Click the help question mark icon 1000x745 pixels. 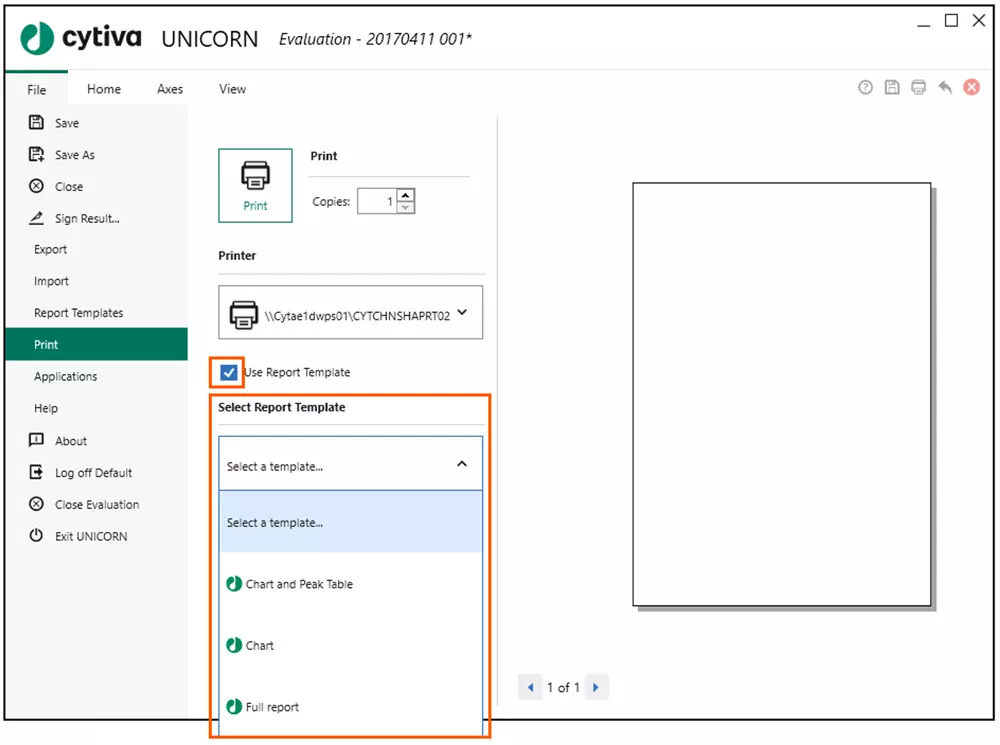[866, 88]
